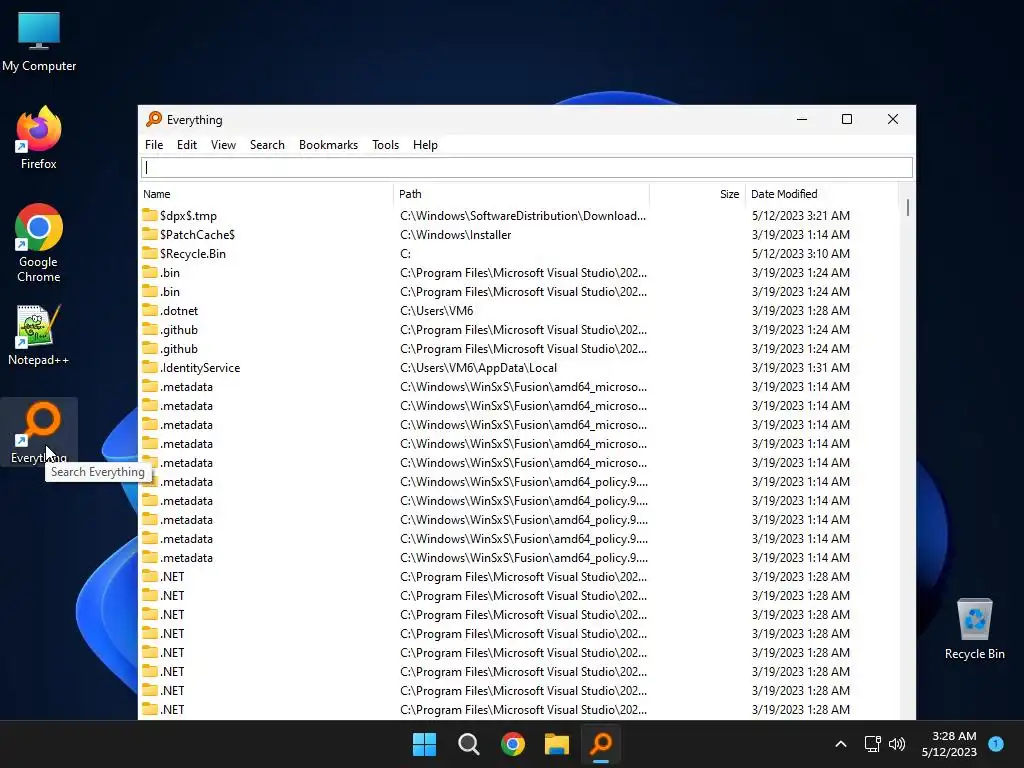Sort results by Size column header

pos(697,194)
